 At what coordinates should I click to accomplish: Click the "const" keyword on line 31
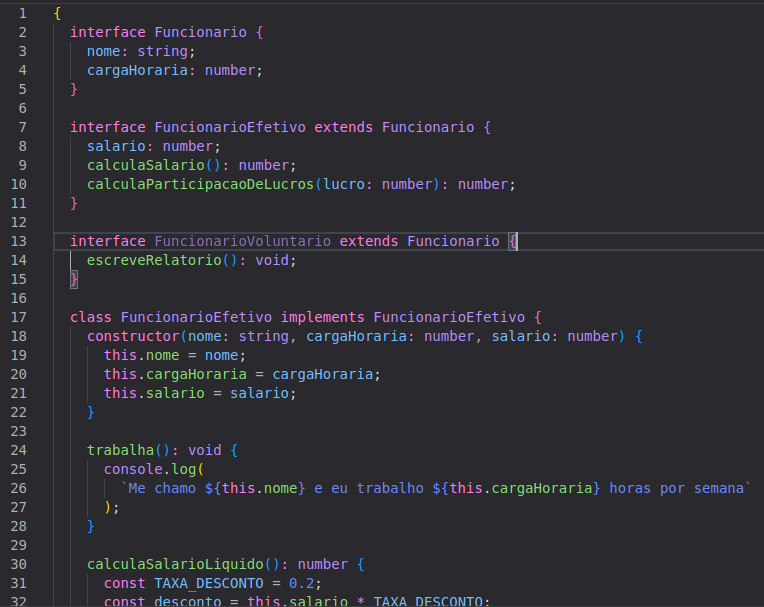(x=124, y=583)
